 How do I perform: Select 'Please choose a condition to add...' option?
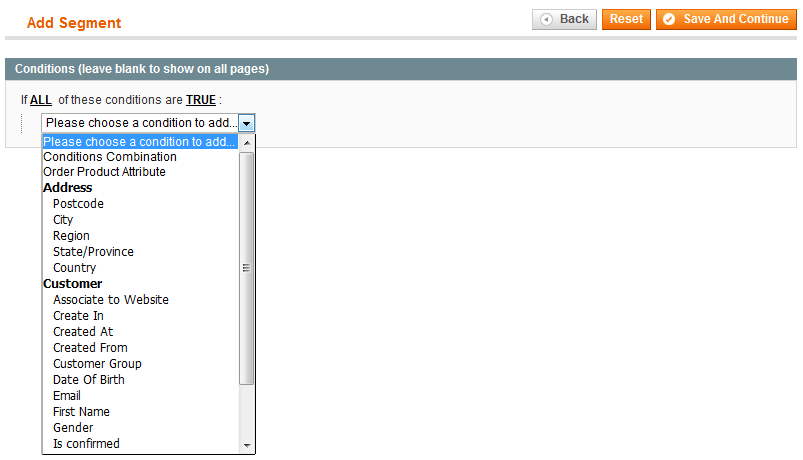pyautogui.click(x=140, y=142)
